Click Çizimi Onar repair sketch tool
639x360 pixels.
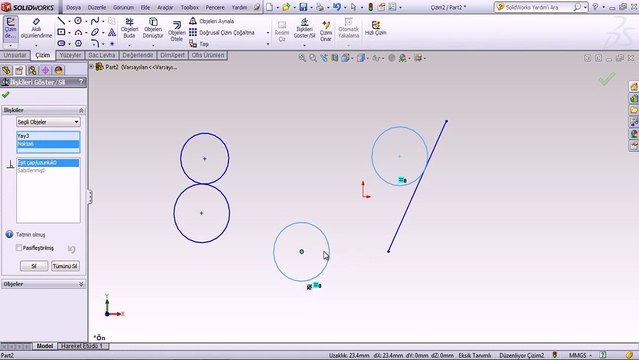326,31
